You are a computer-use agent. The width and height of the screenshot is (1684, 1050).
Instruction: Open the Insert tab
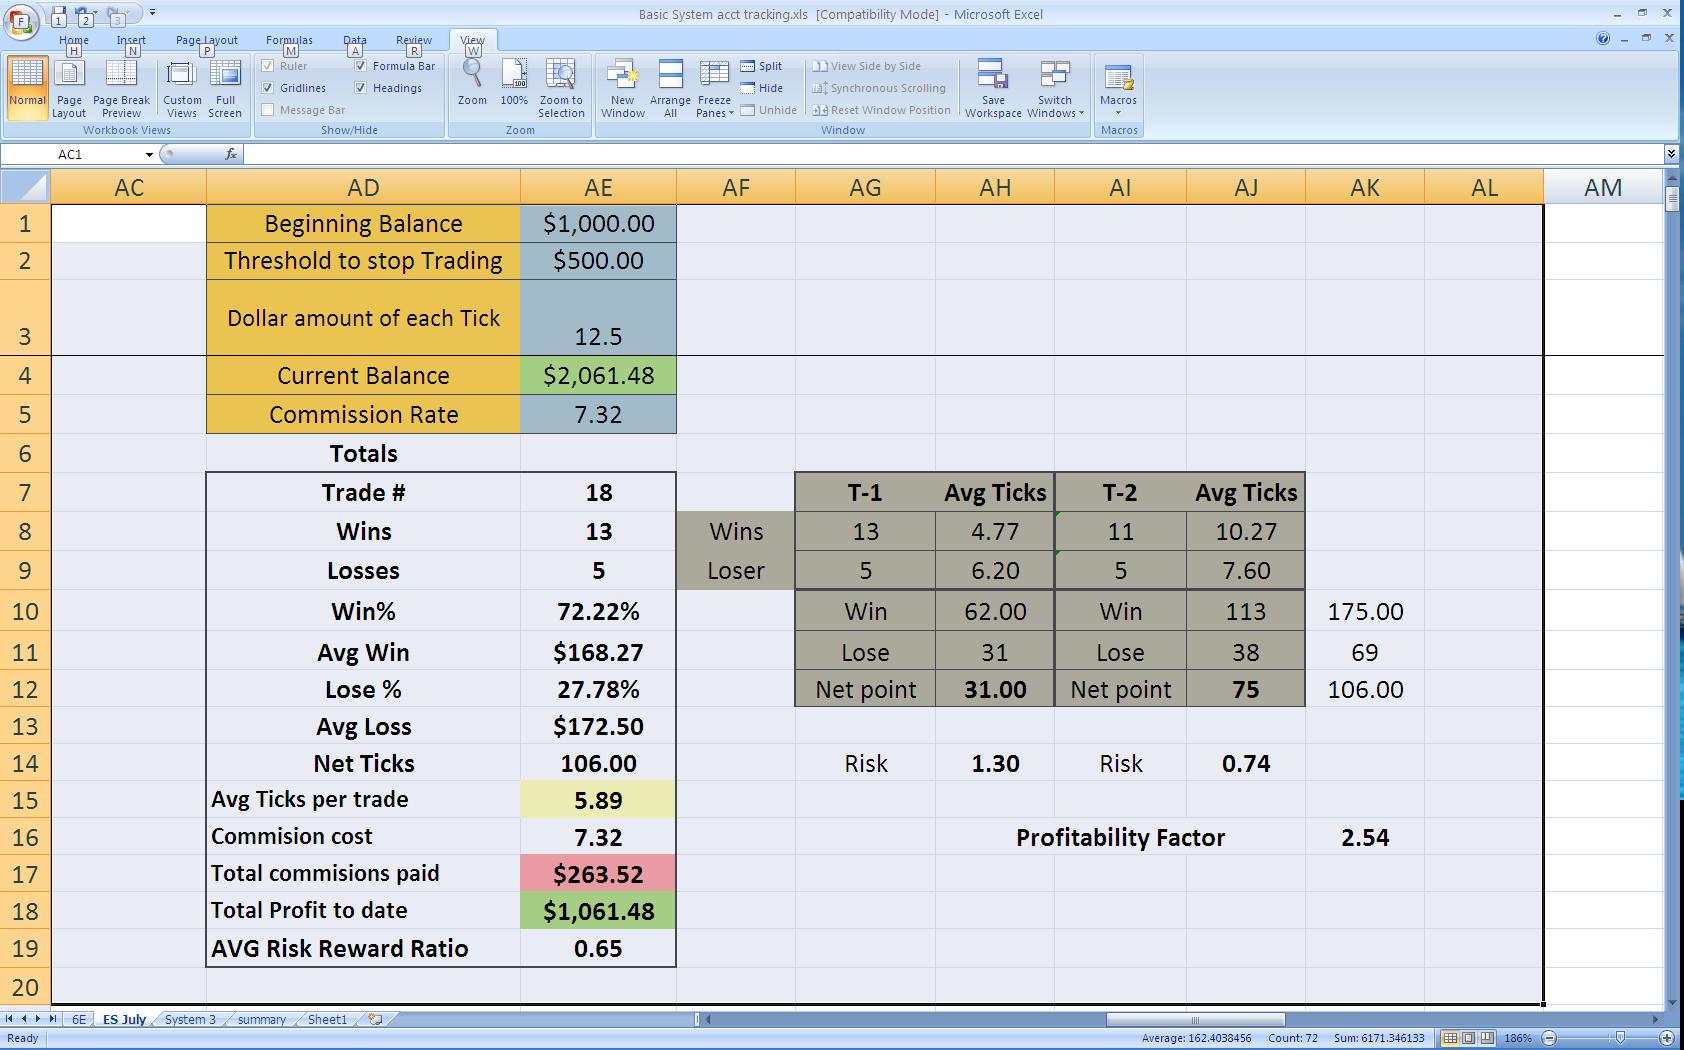[131, 41]
